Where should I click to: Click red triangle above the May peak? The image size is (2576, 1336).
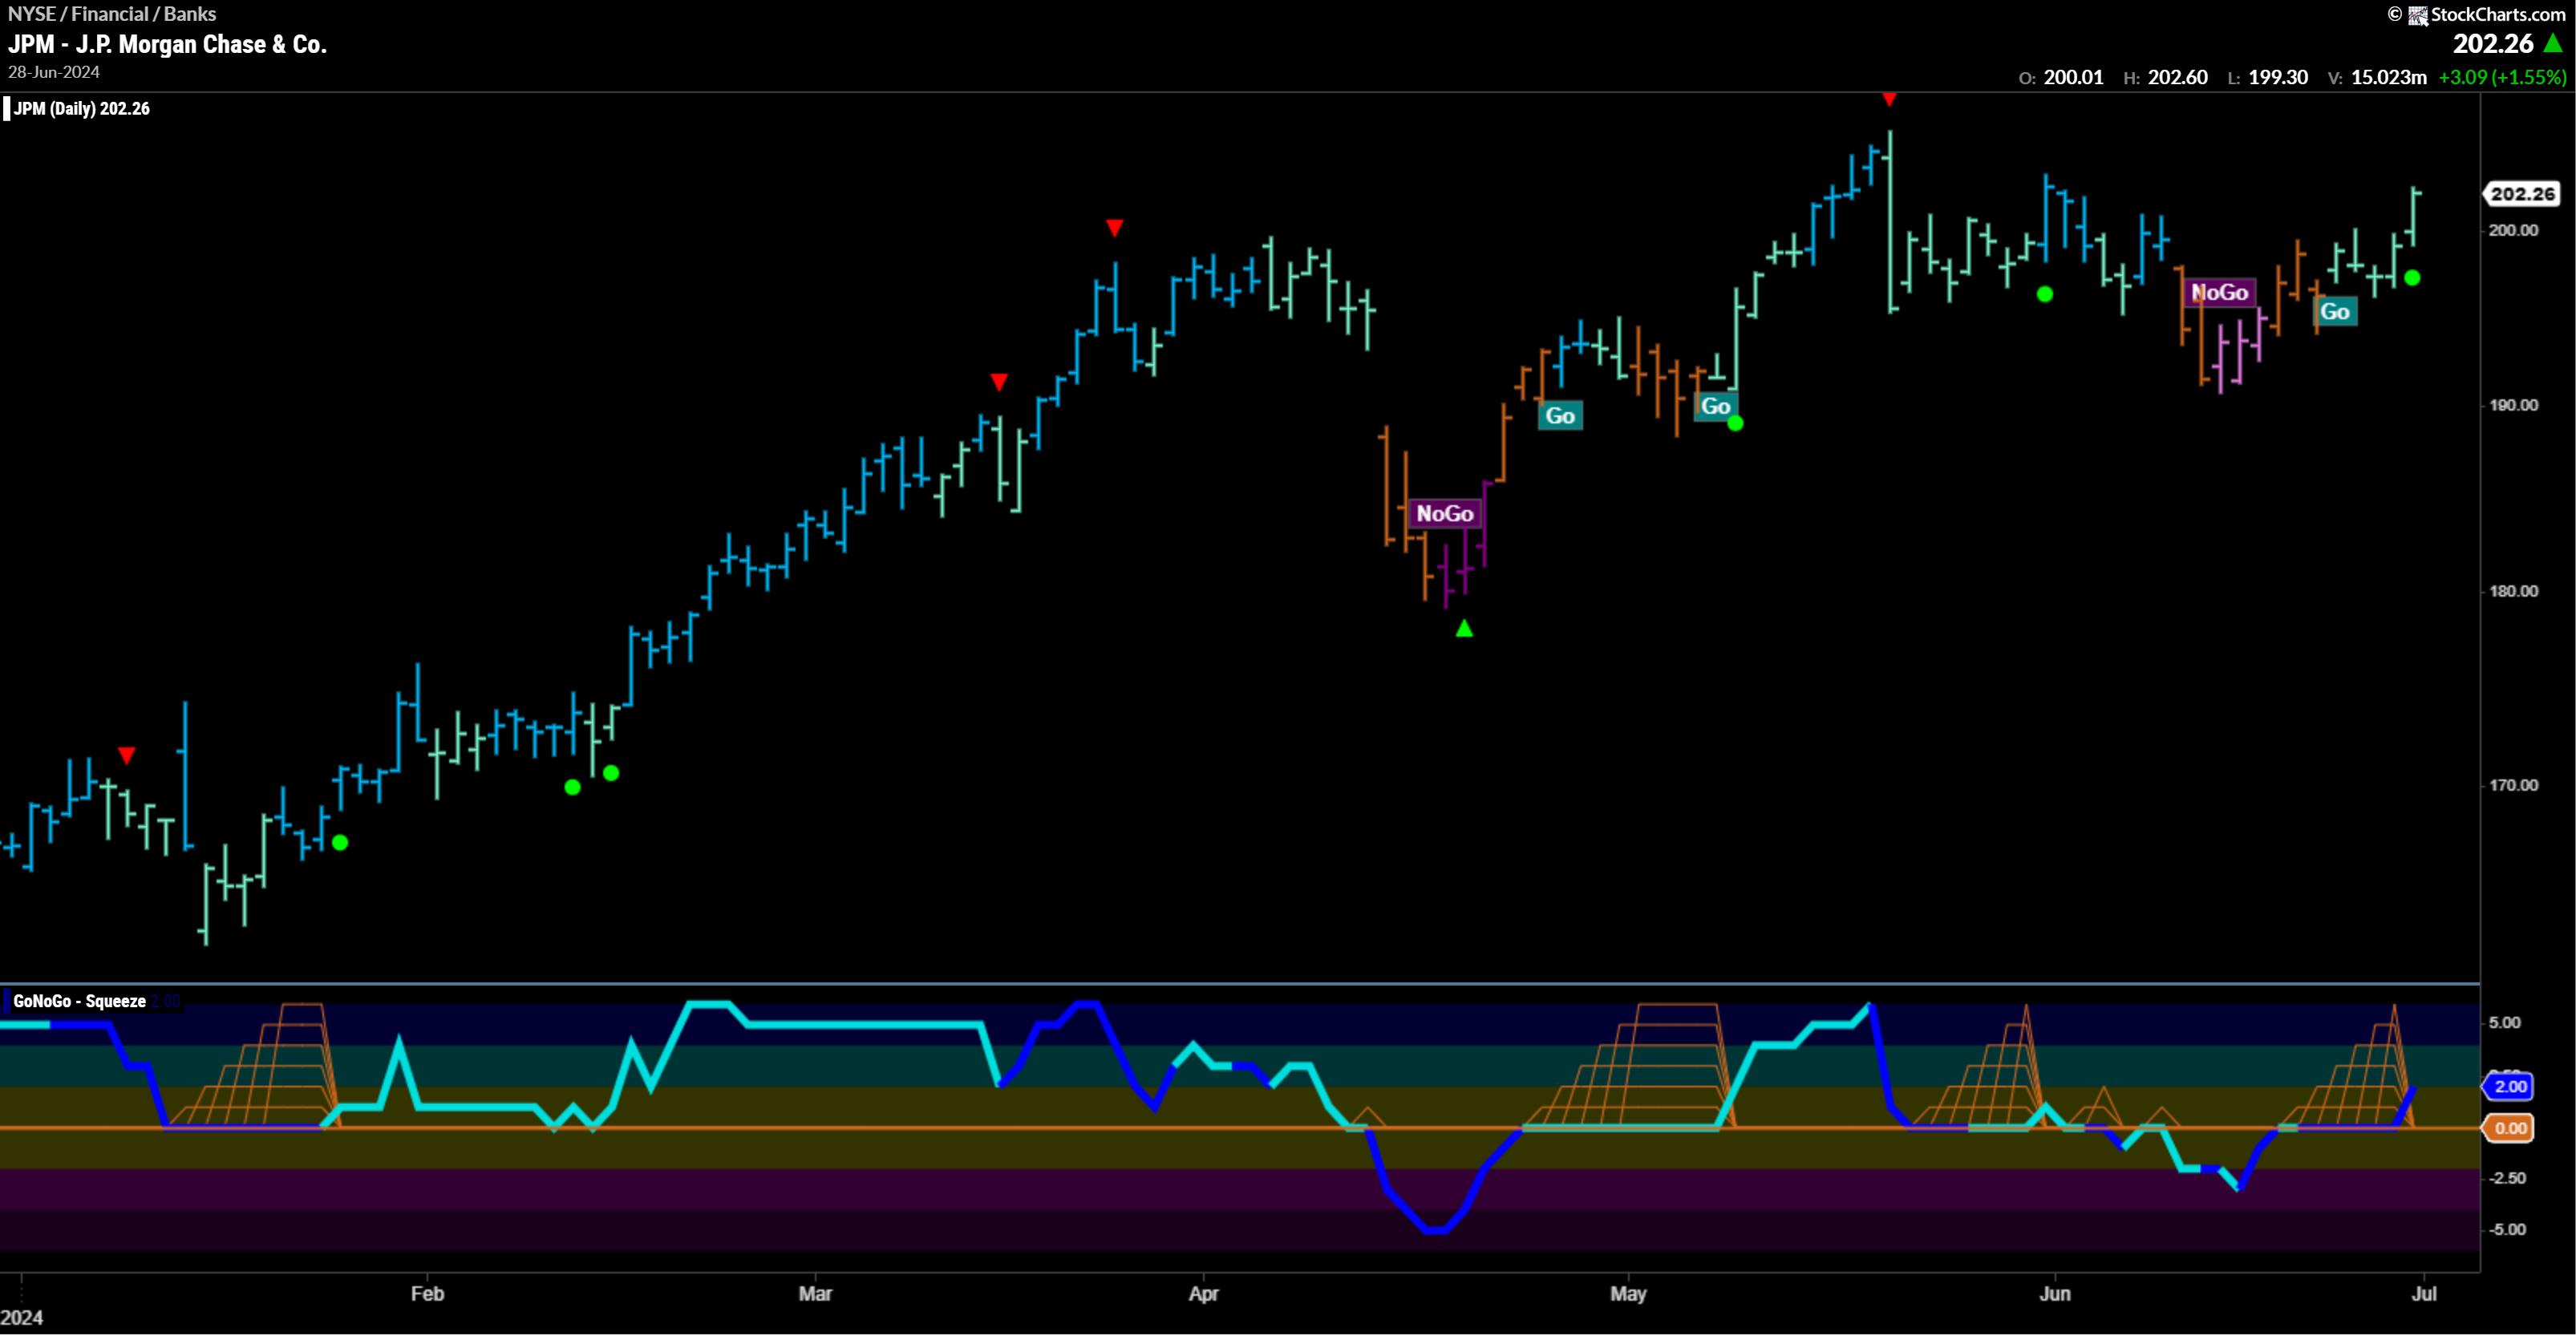click(x=1889, y=99)
